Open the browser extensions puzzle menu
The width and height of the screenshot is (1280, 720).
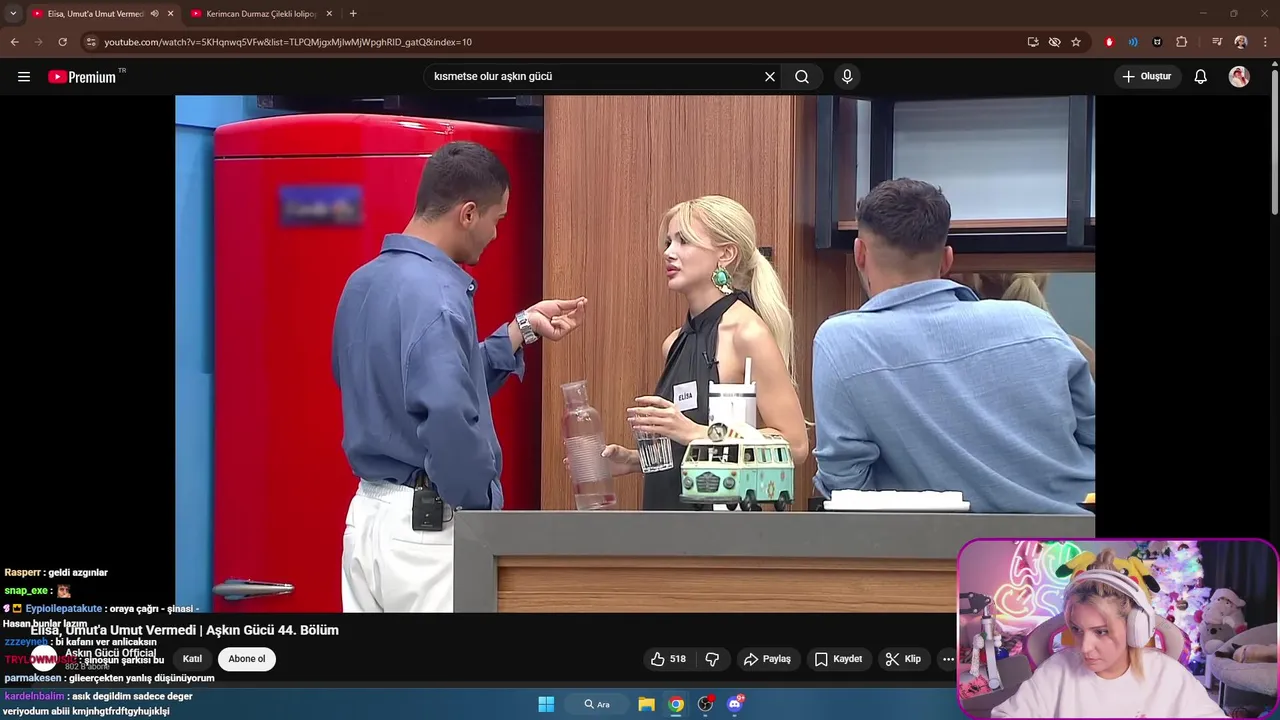tap(1181, 42)
